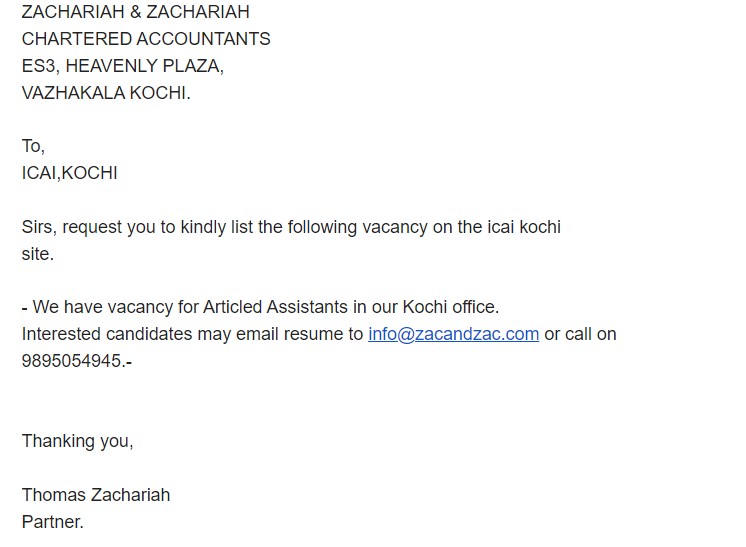Click the "Partner." designation text
The image size is (746, 547).
(x=53, y=522)
